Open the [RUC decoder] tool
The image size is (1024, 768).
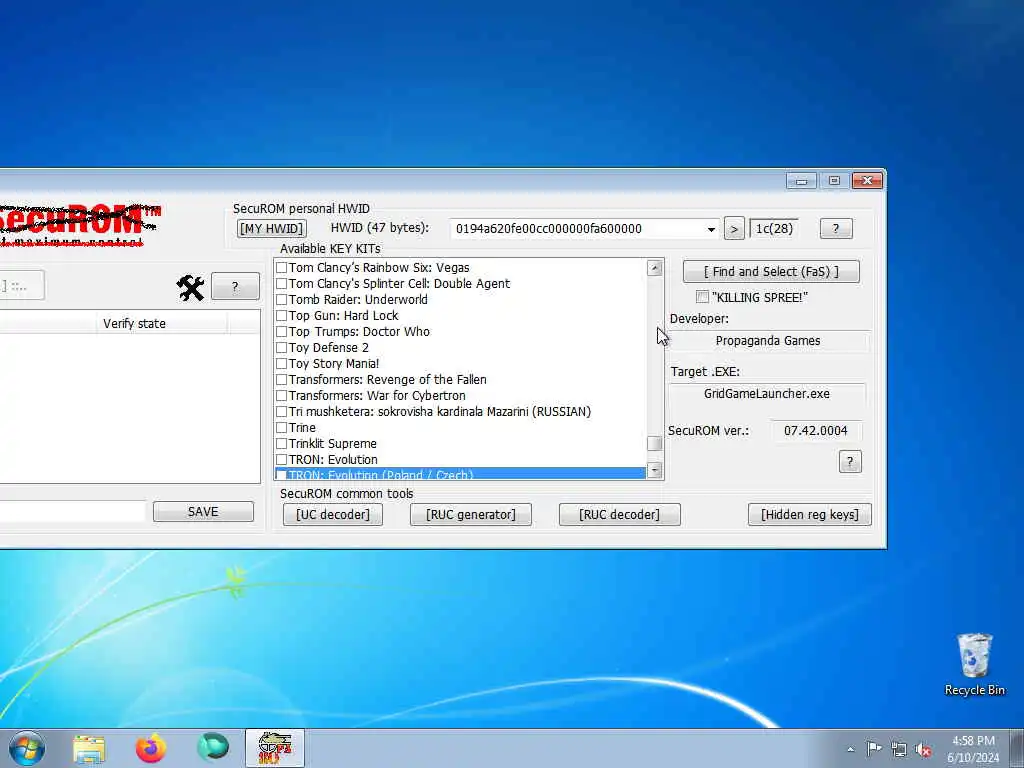coord(619,515)
